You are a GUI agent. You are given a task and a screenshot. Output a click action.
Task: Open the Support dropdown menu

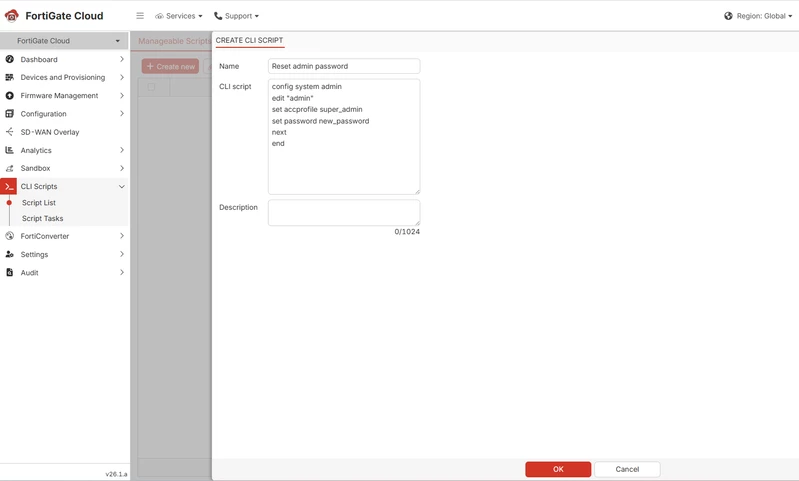tap(236, 16)
